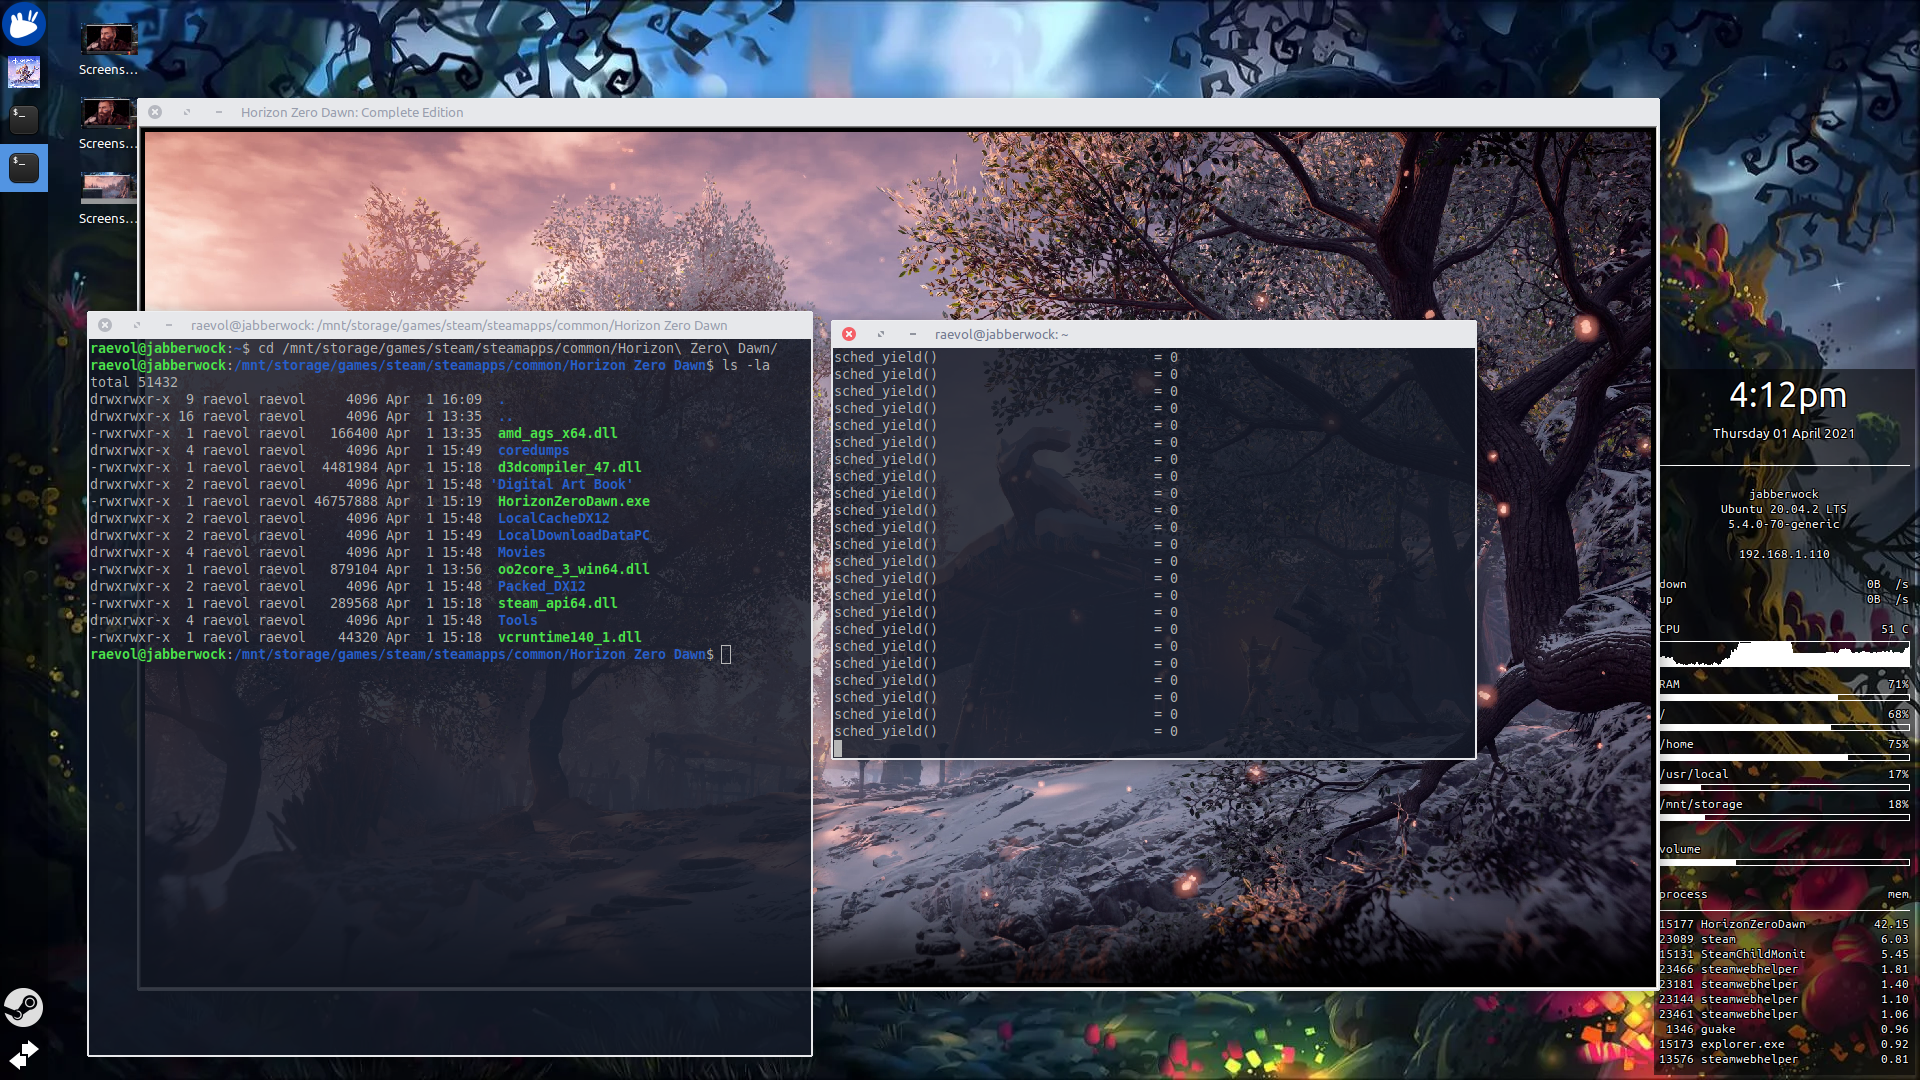Click the RAM 71% usage bar
Screen dimensions: 1920x1080
tap(1785, 697)
